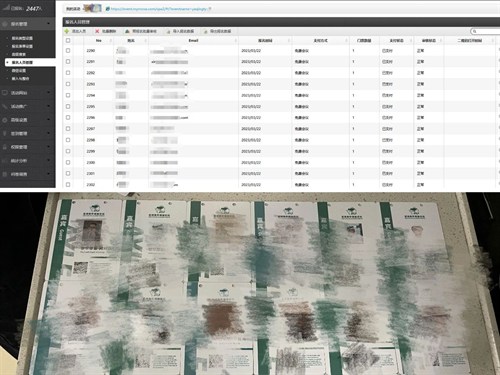Viewport: 500px width, 375px height.
Task: Open the event URL link at the top
Action: (159, 9)
